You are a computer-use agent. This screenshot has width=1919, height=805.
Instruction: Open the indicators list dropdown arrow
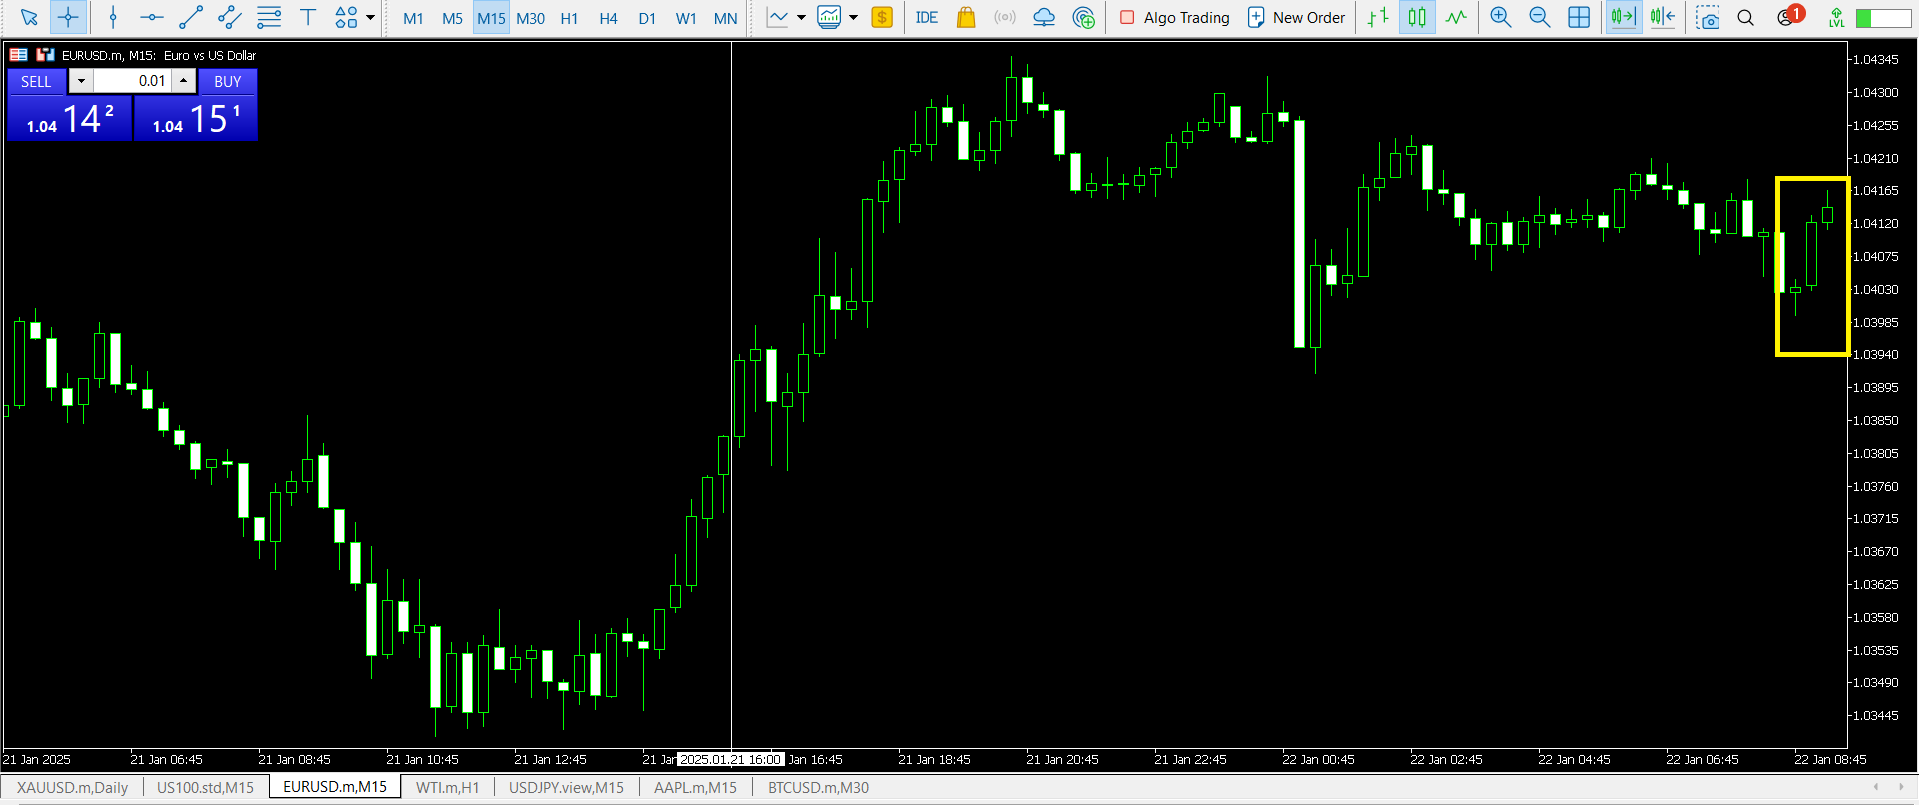(853, 17)
